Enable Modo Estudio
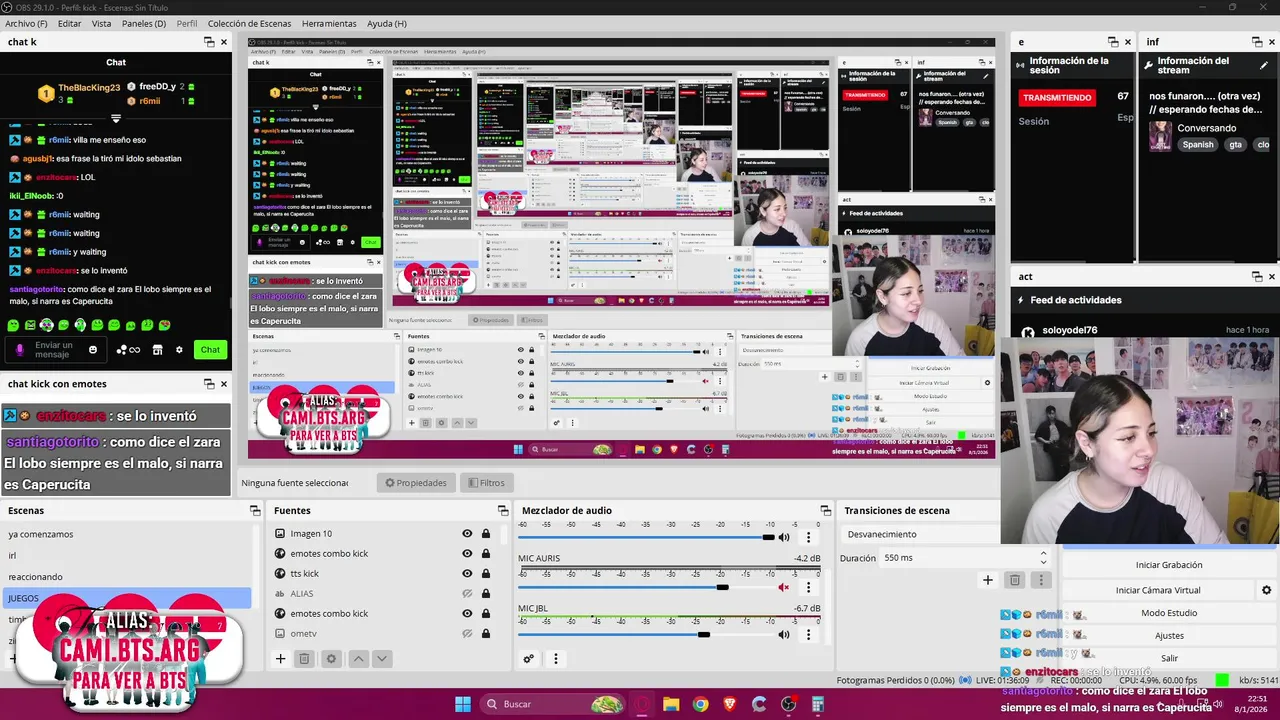Viewport: 1280px width, 720px height. pos(1169,613)
